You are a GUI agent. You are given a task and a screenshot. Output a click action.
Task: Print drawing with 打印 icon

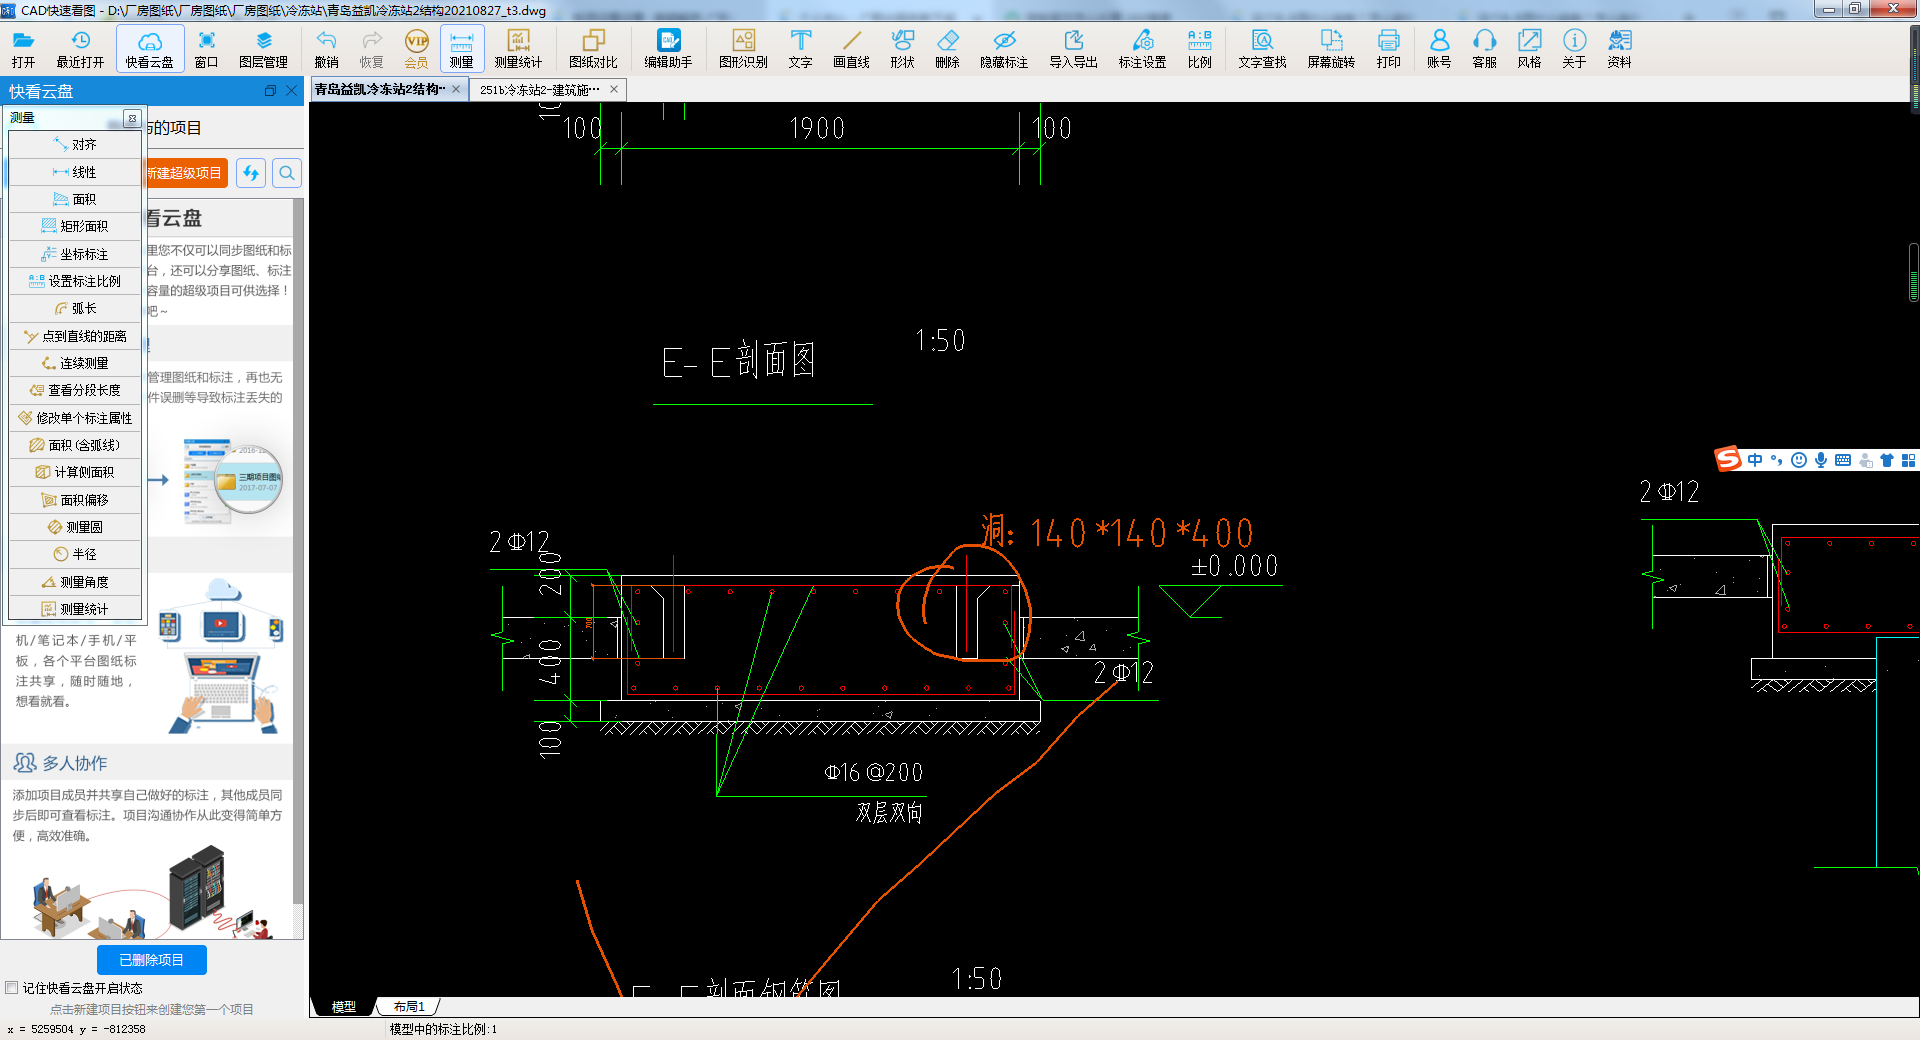(x=1388, y=48)
